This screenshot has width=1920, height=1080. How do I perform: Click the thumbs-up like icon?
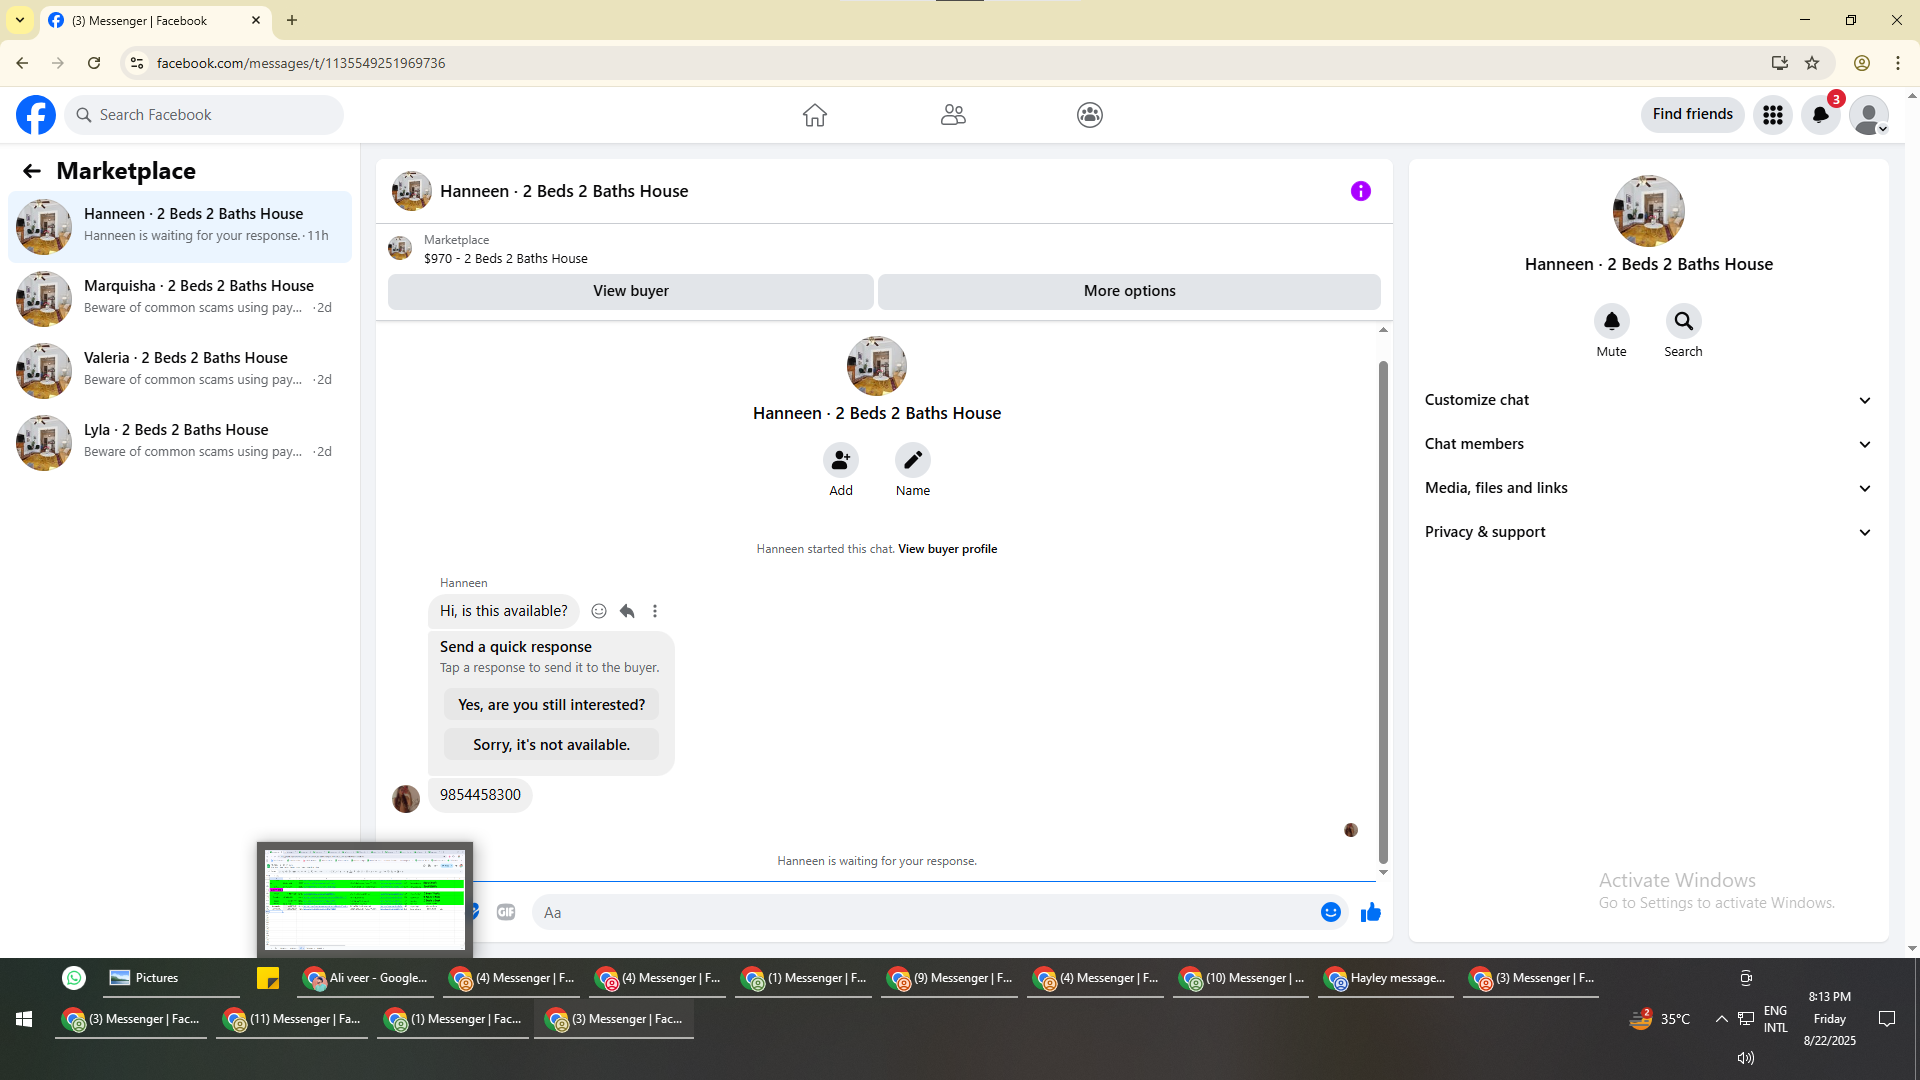(x=1370, y=912)
